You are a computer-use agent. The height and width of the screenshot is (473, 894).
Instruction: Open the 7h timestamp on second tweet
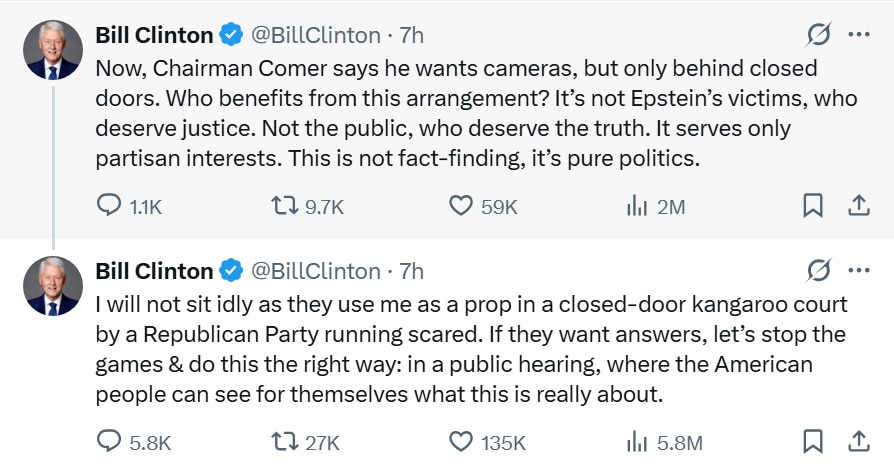(x=412, y=271)
